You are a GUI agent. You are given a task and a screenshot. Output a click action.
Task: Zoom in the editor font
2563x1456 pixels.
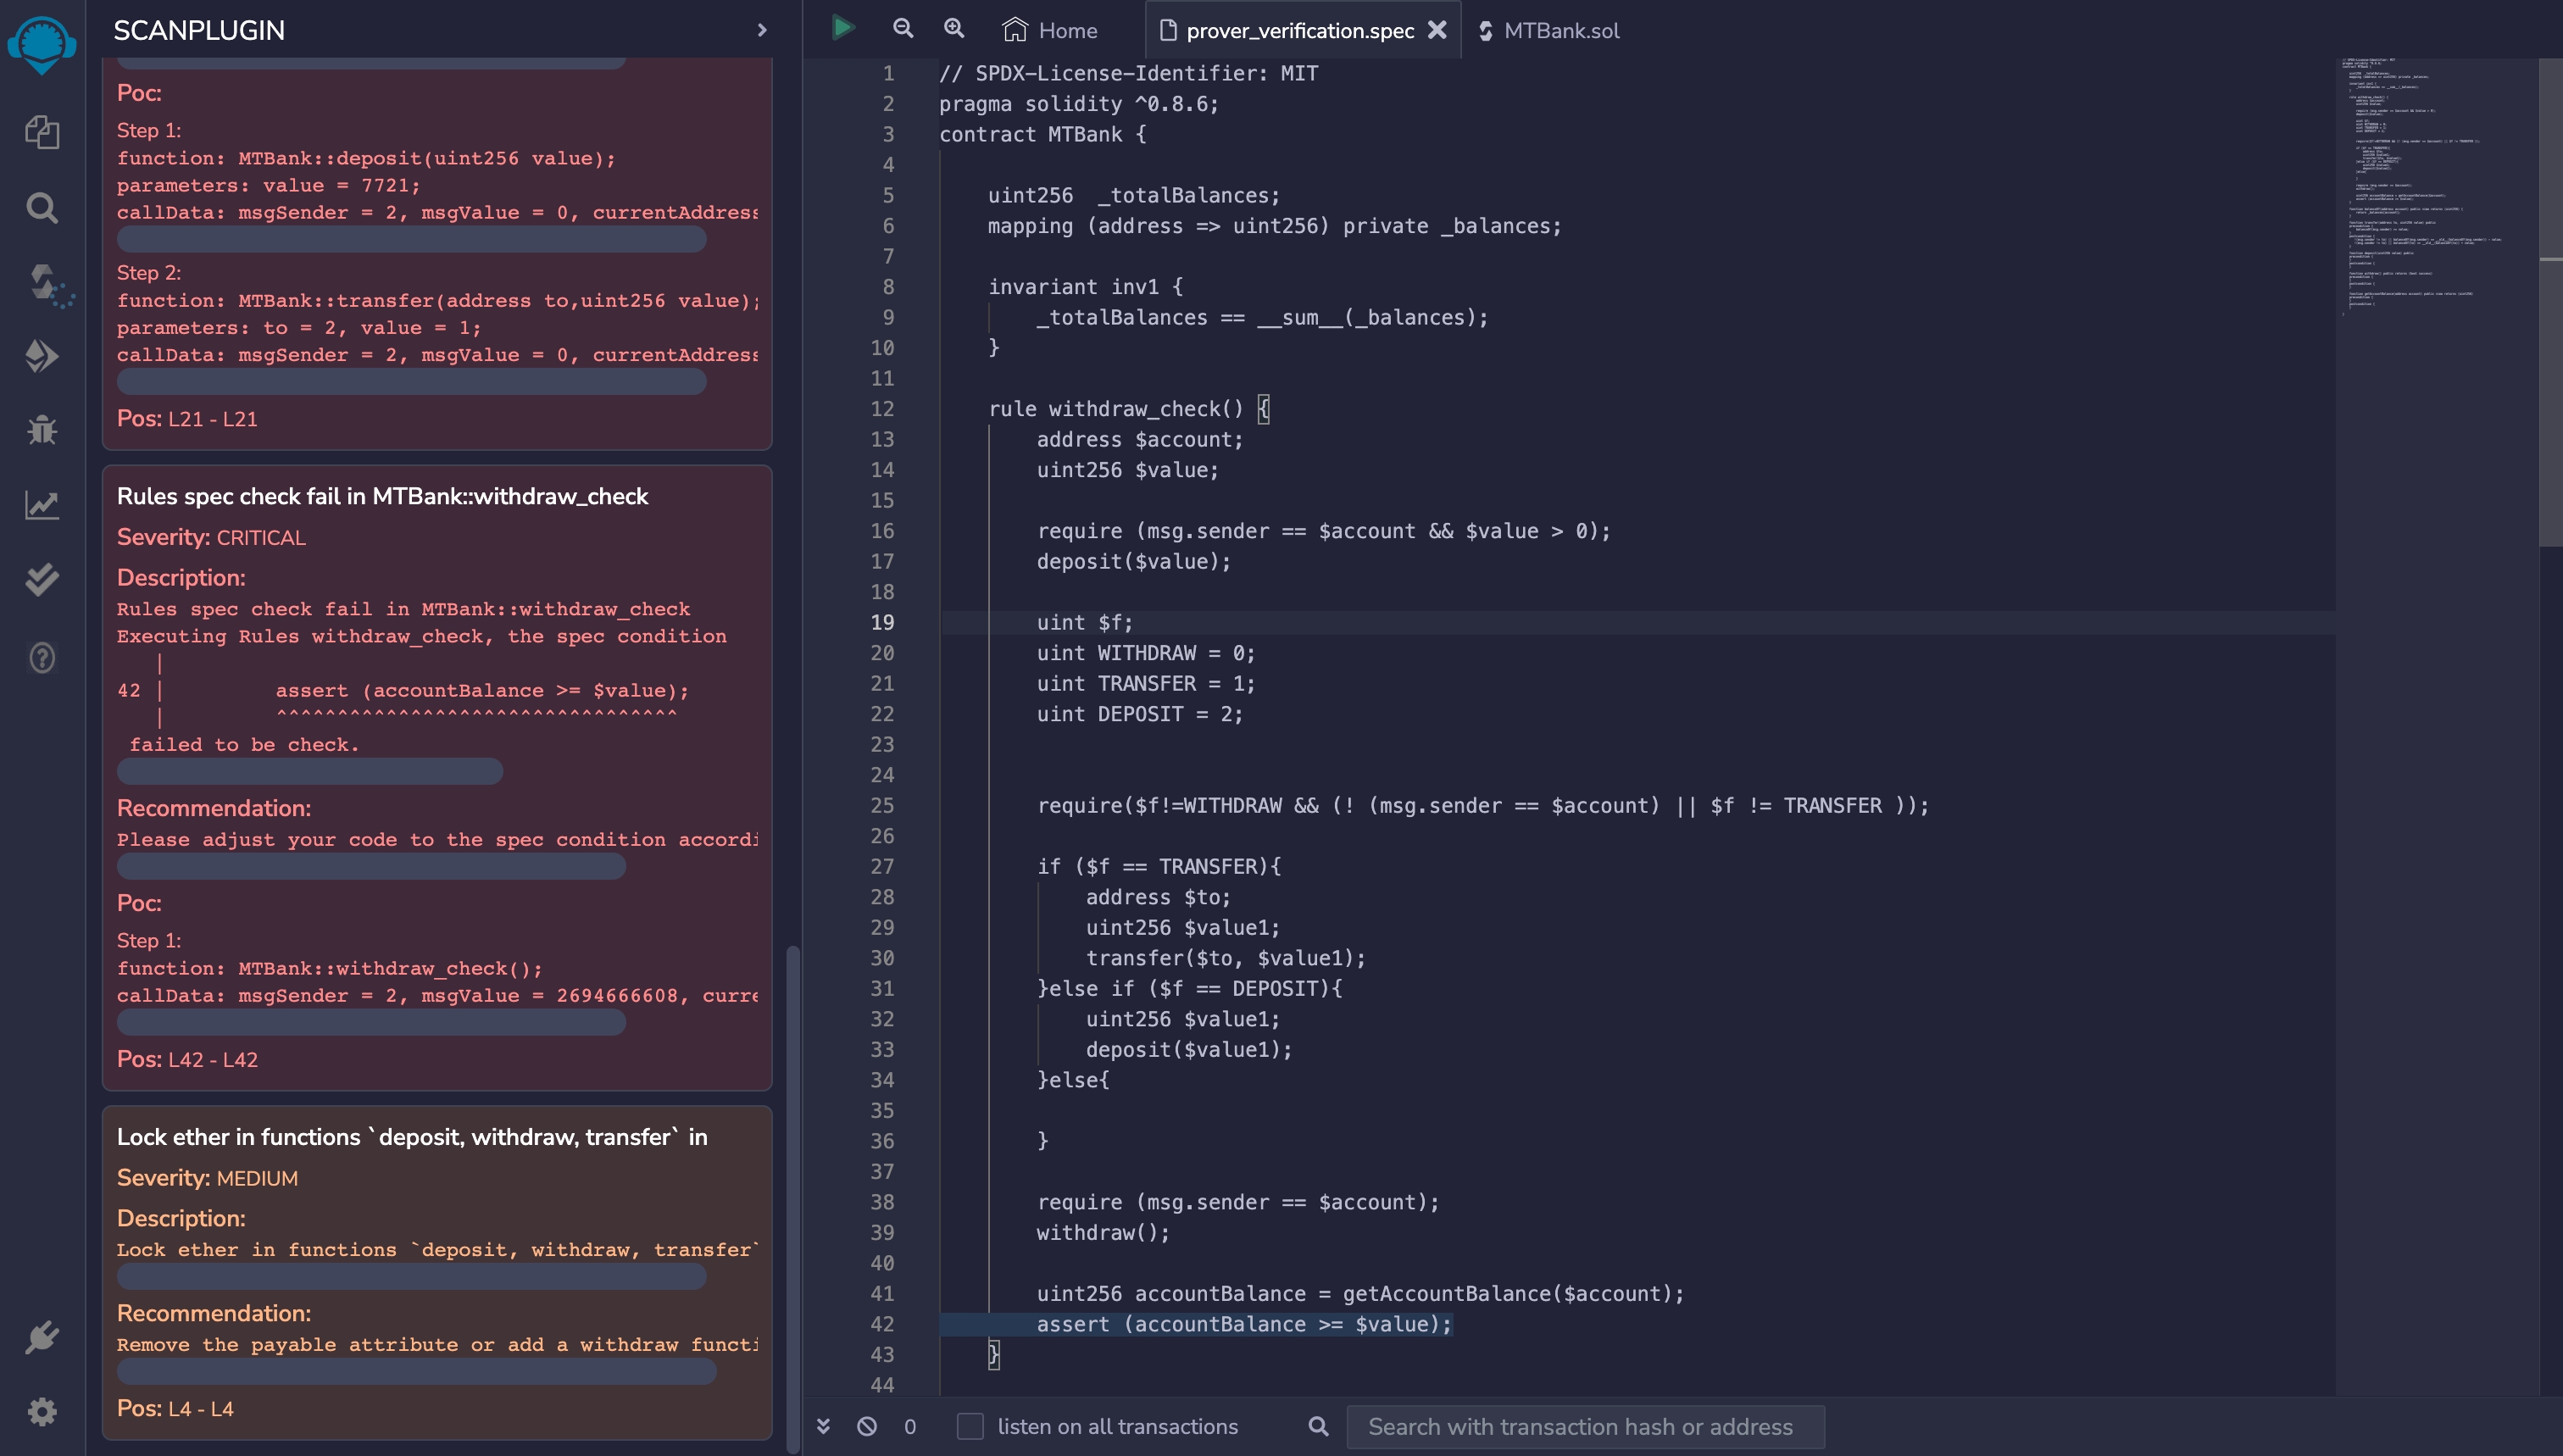pos(954,28)
